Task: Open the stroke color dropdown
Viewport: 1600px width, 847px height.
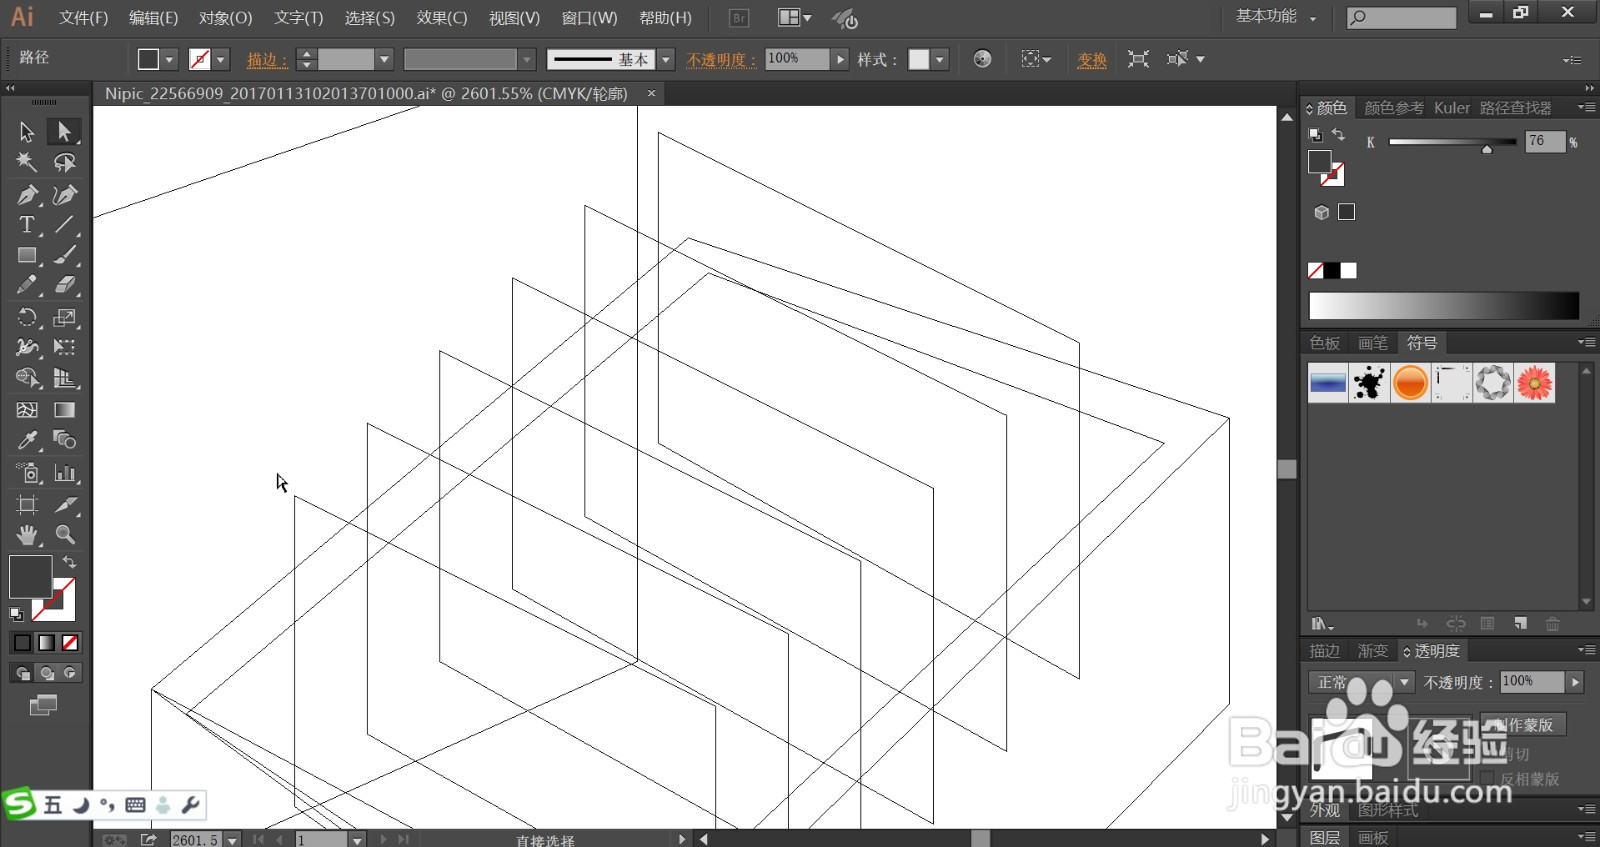Action: click(x=221, y=60)
